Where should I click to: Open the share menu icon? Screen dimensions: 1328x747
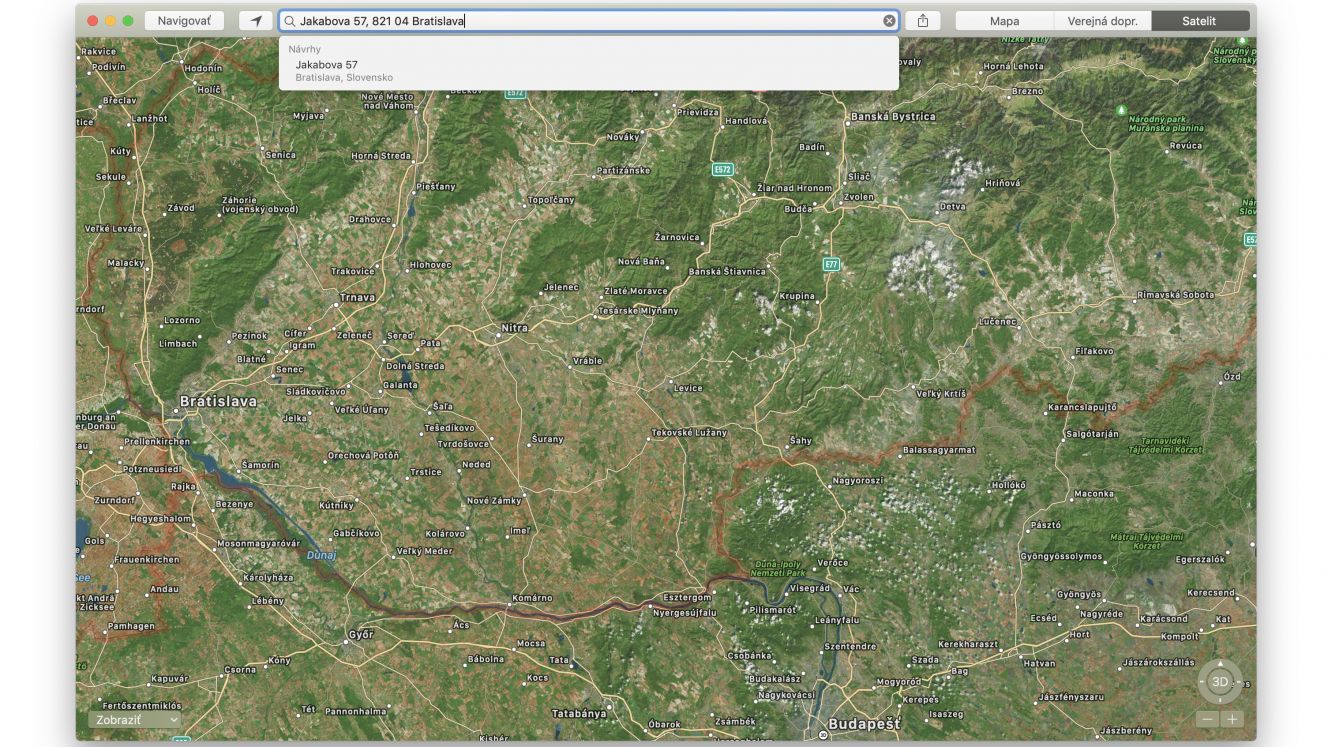coord(923,20)
